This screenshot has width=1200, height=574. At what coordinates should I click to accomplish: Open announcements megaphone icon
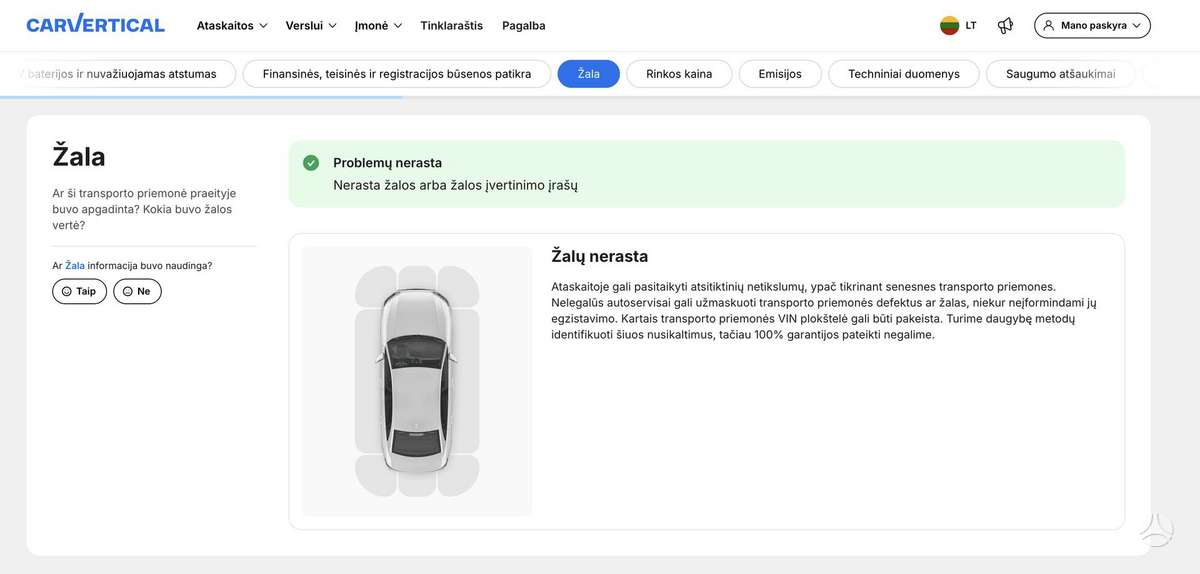[x=1005, y=26]
